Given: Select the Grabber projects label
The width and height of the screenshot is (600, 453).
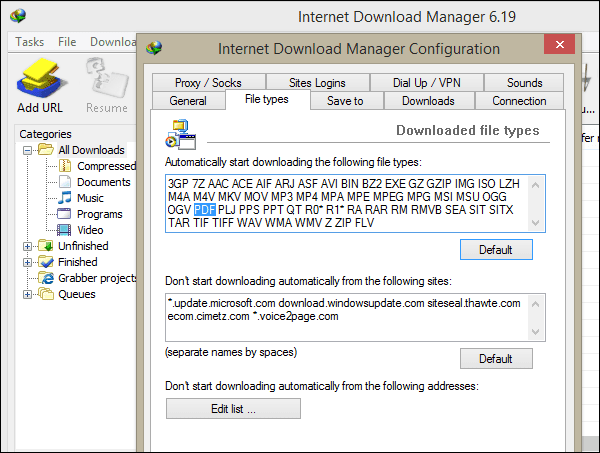Looking at the screenshot, I should [97, 278].
